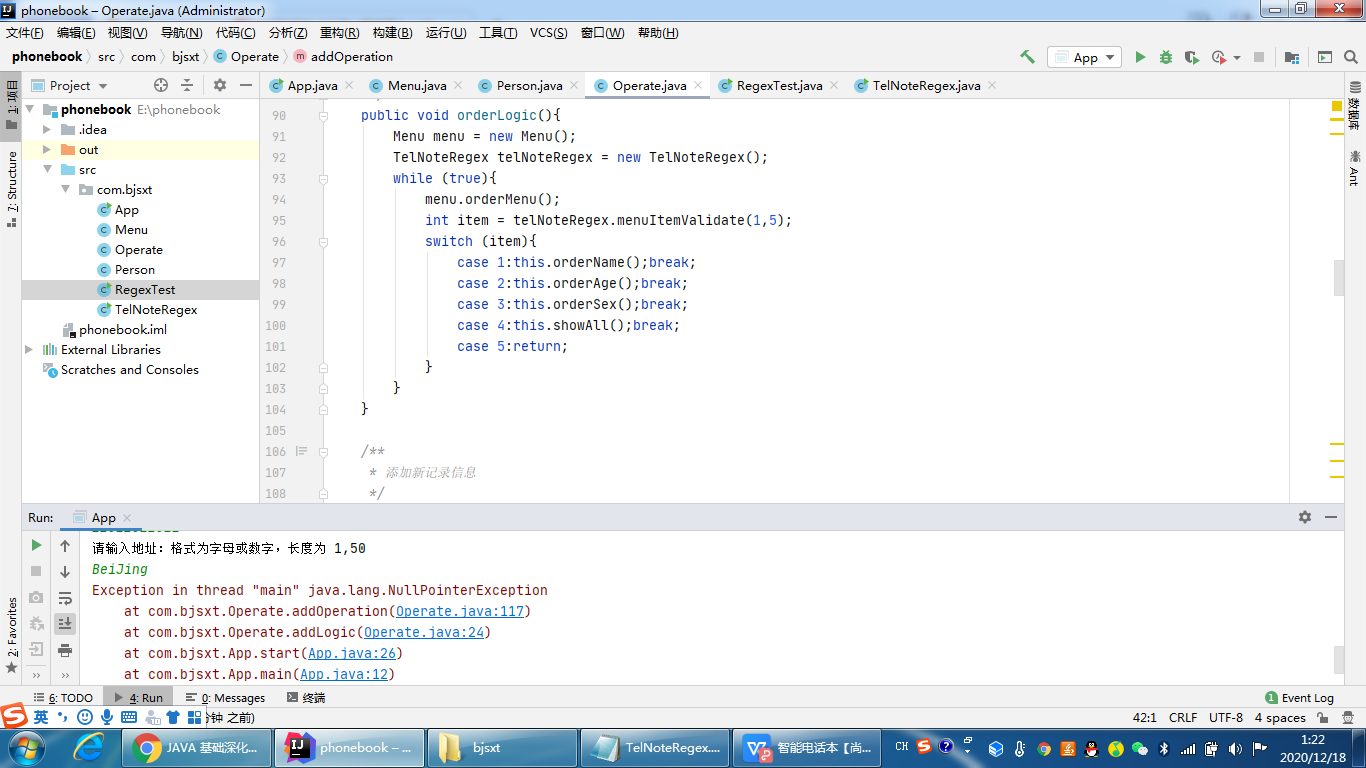1366x768 pixels.
Task: Open the VCS menu
Action: [x=548, y=32]
